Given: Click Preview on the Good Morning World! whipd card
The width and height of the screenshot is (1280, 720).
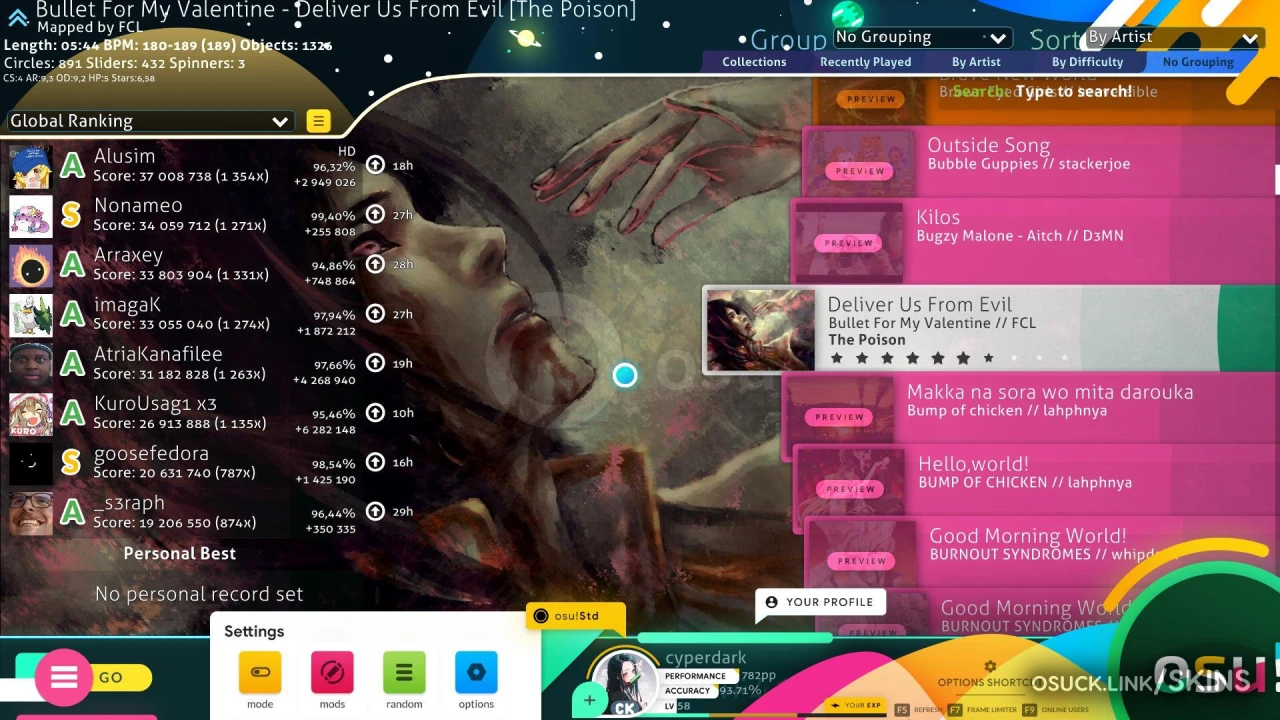Looking at the screenshot, I should point(862,561).
